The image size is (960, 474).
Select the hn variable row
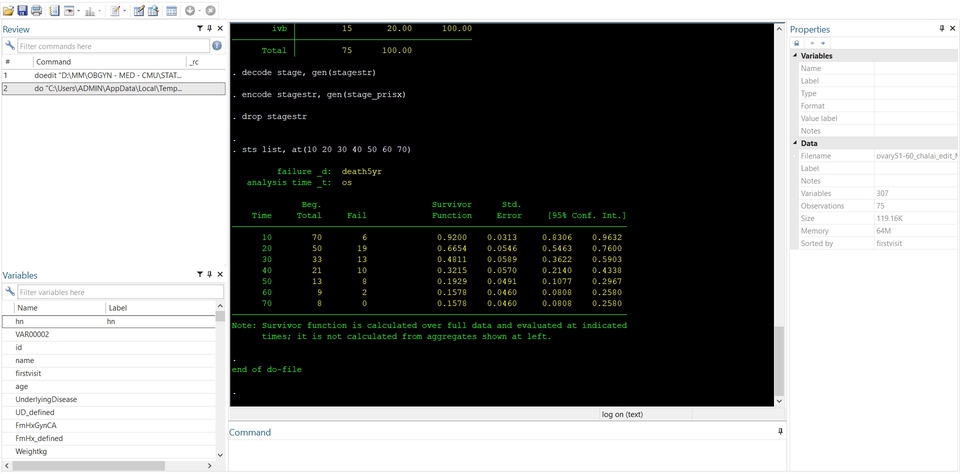[x=109, y=321]
